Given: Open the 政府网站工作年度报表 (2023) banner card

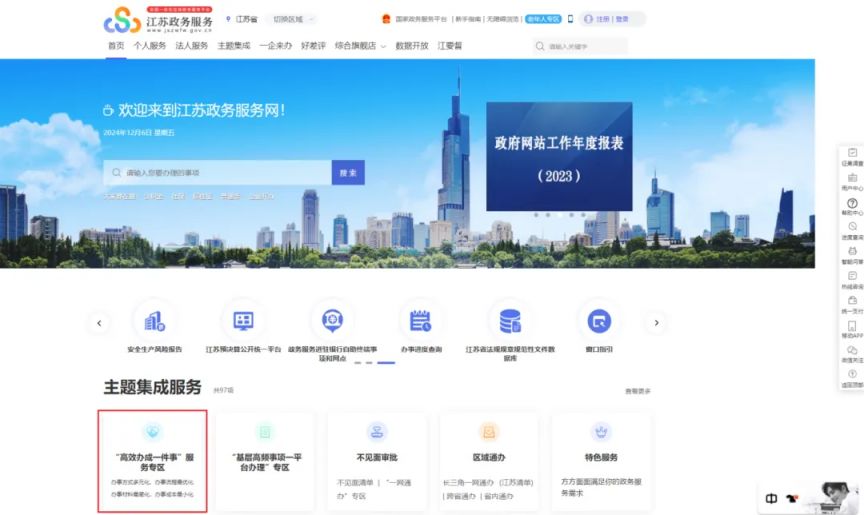Looking at the screenshot, I should [559, 156].
